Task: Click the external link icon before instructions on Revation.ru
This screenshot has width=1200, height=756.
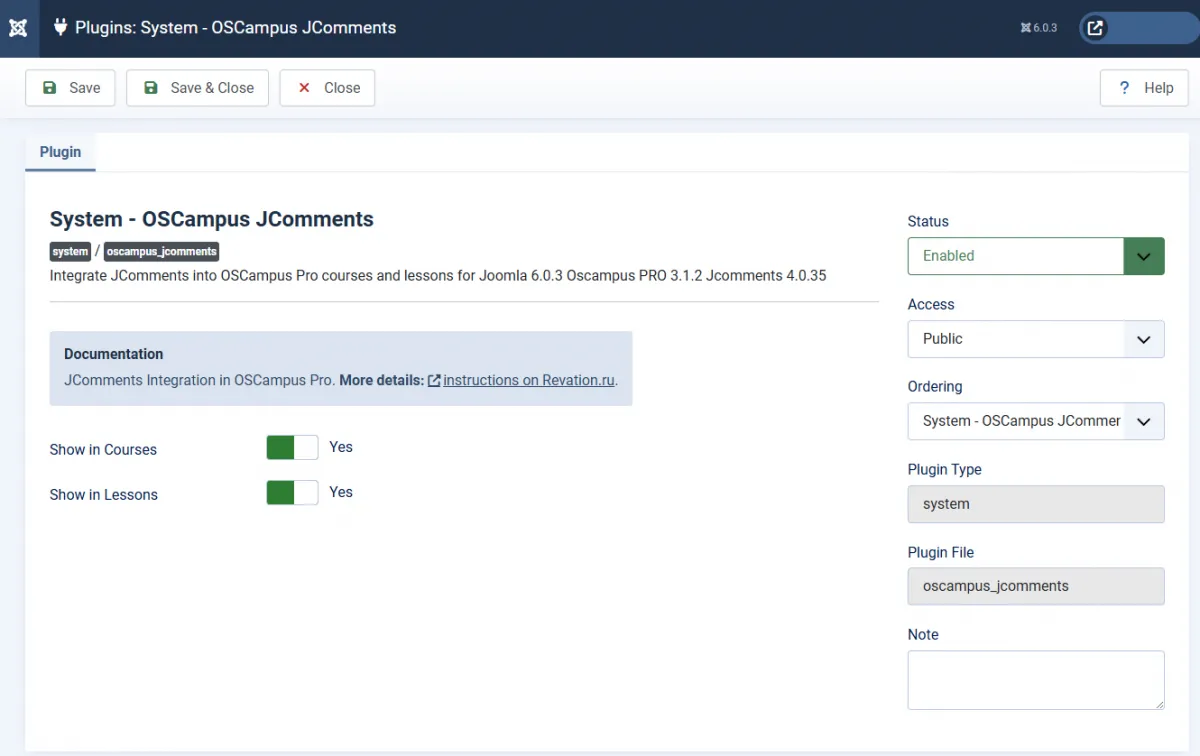Action: pyautogui.click(x=434, y=381)
